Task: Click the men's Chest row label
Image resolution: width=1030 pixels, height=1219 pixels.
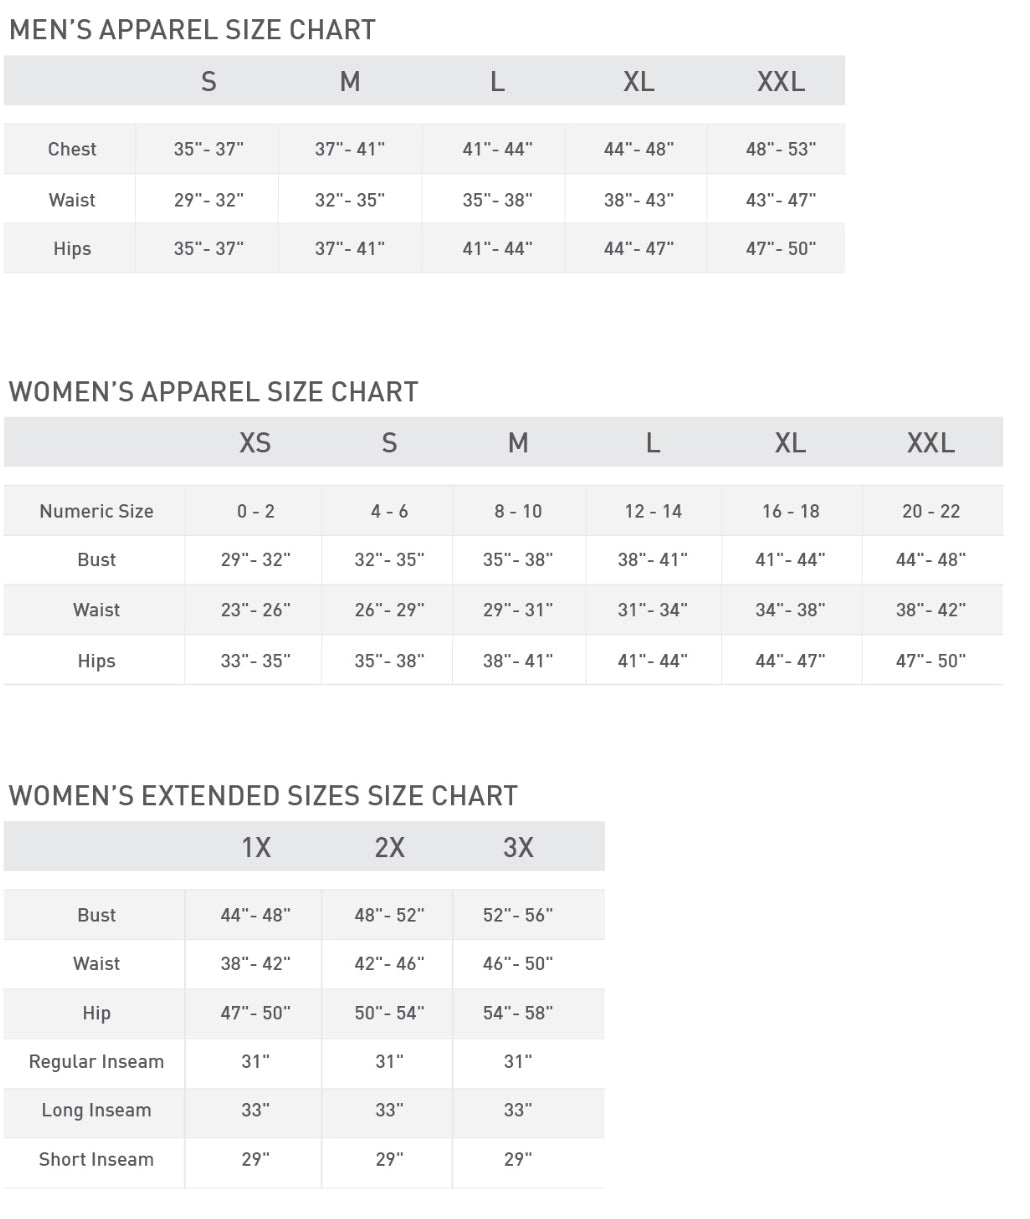Action: click(x=72, y=149)
